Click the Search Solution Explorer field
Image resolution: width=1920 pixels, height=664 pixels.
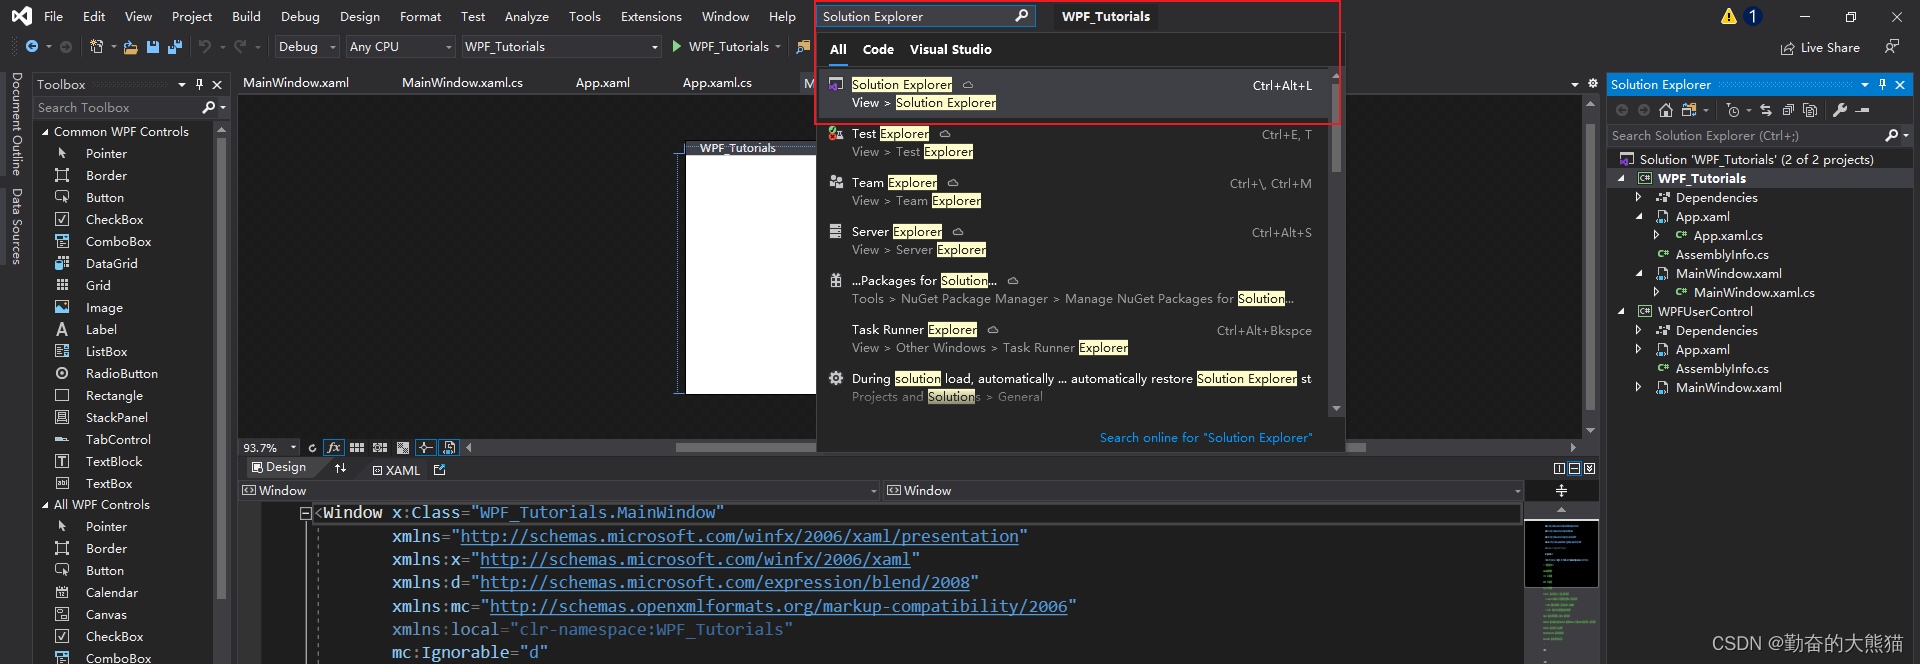(1746, 136)
